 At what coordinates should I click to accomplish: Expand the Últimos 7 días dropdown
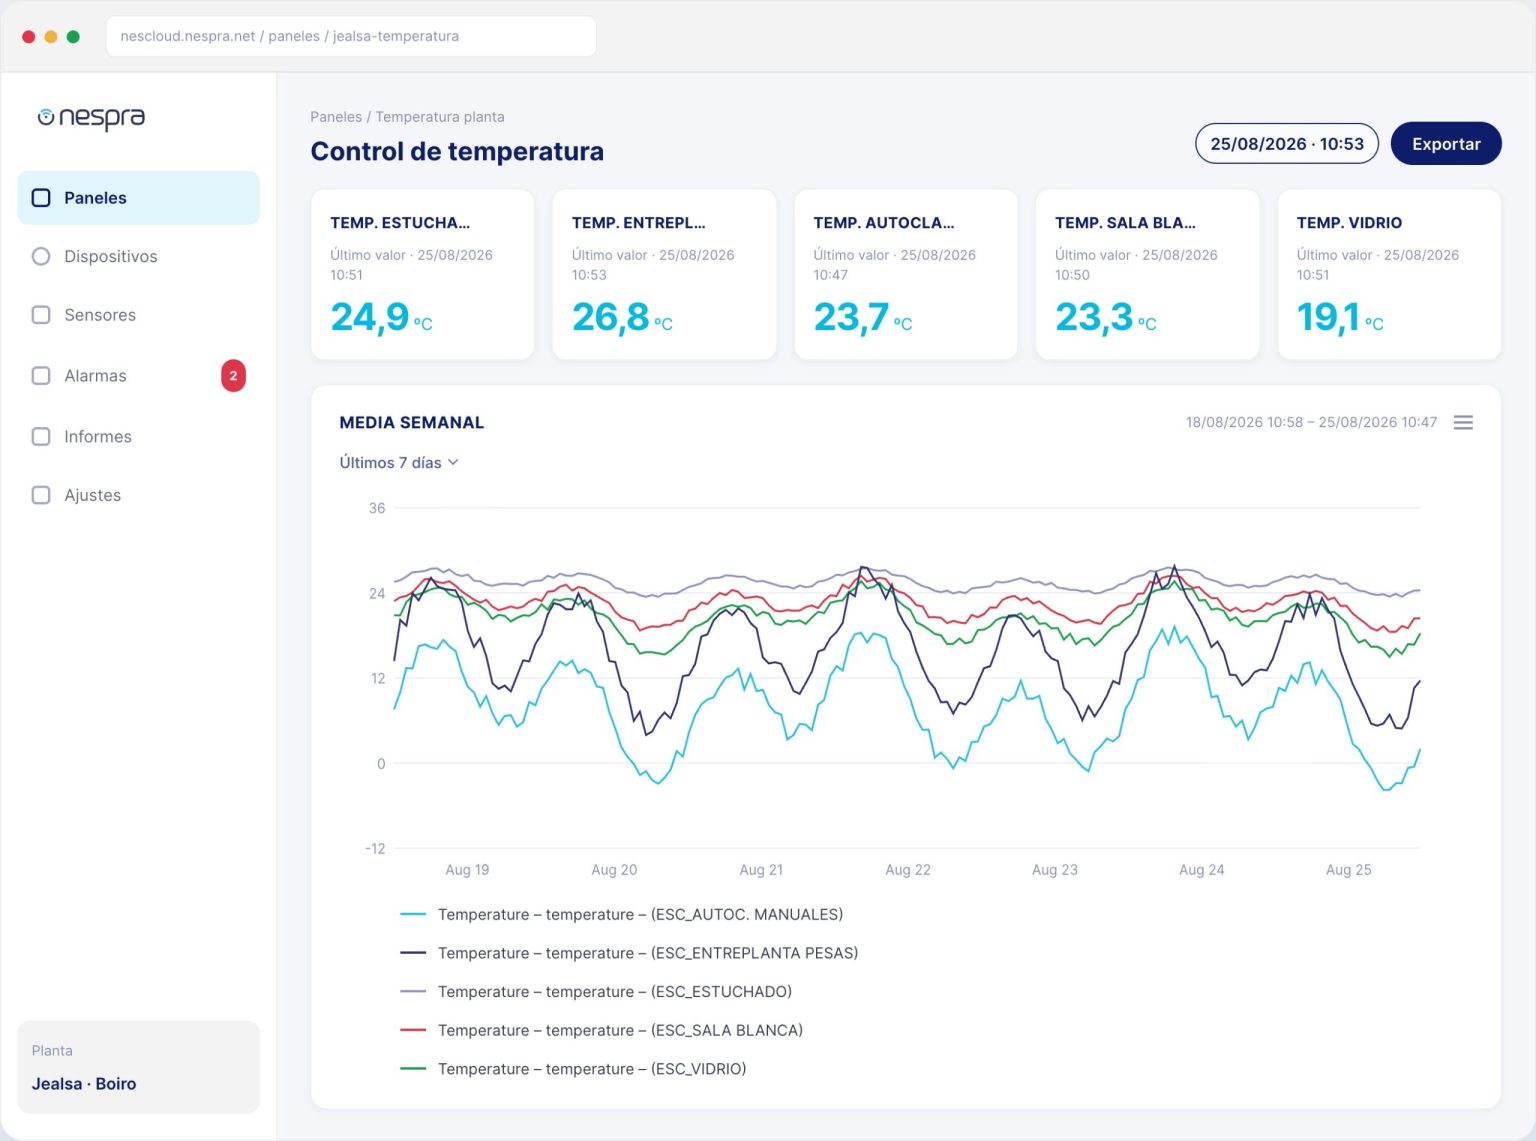pyautogui.click(x=398, y=463)
